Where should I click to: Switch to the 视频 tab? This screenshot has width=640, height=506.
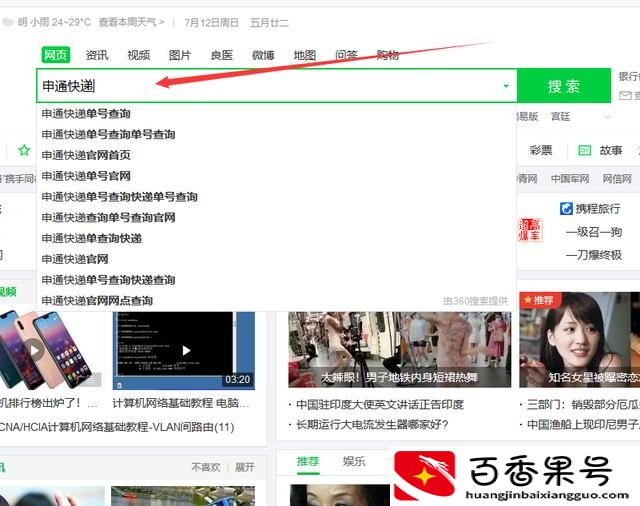click(x=139, y=55)
